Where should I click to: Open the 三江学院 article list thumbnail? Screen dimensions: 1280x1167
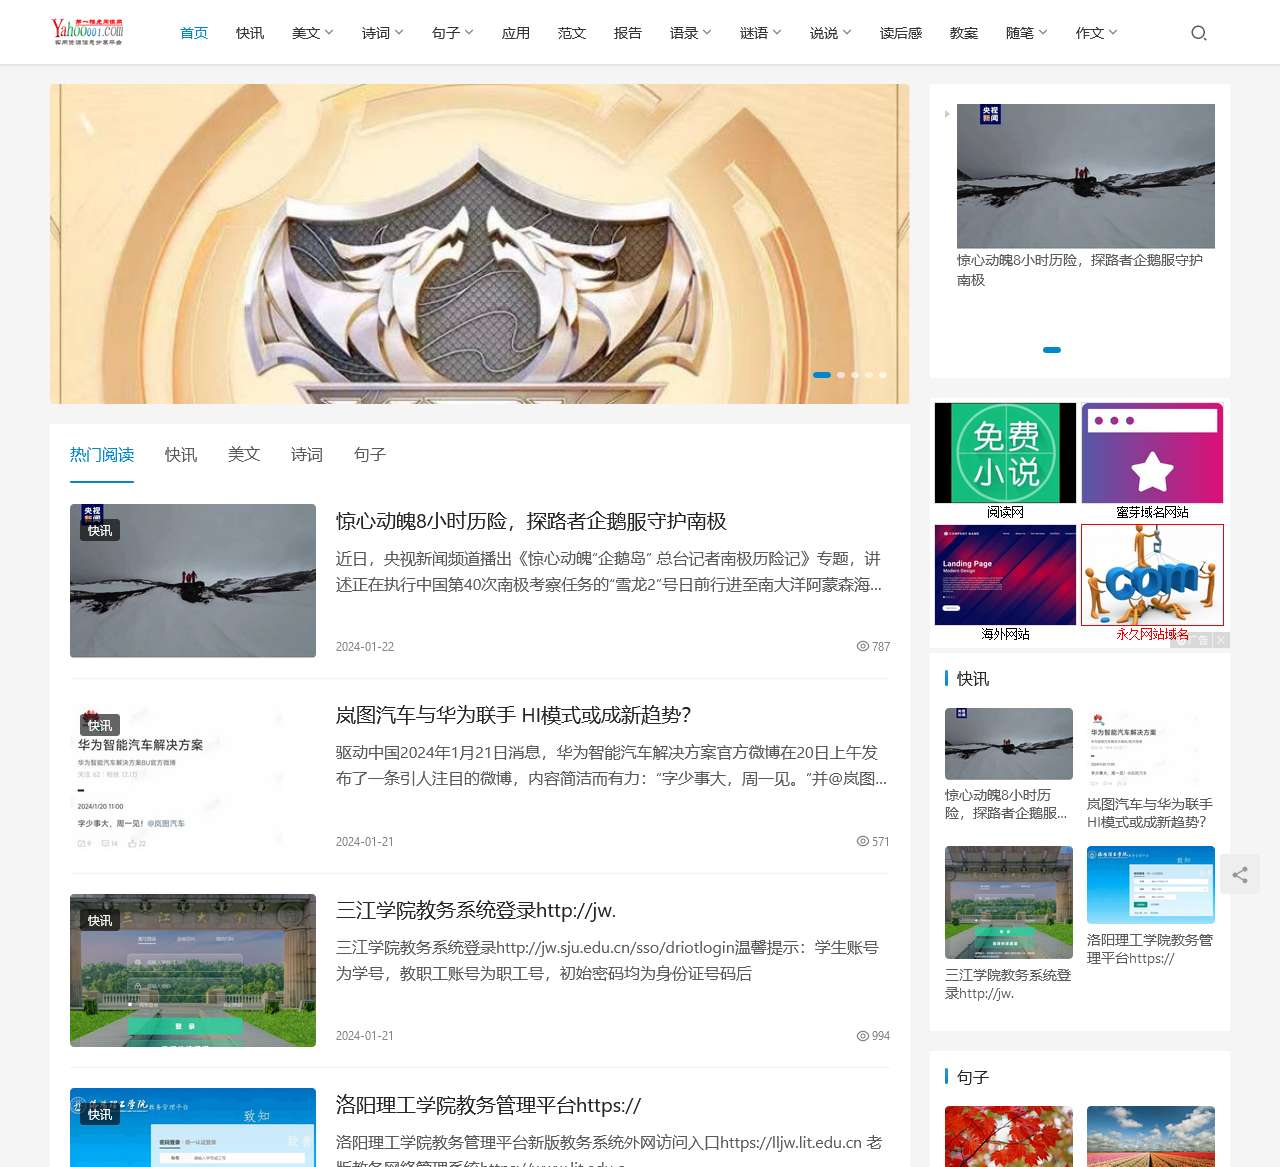(193, 970)
